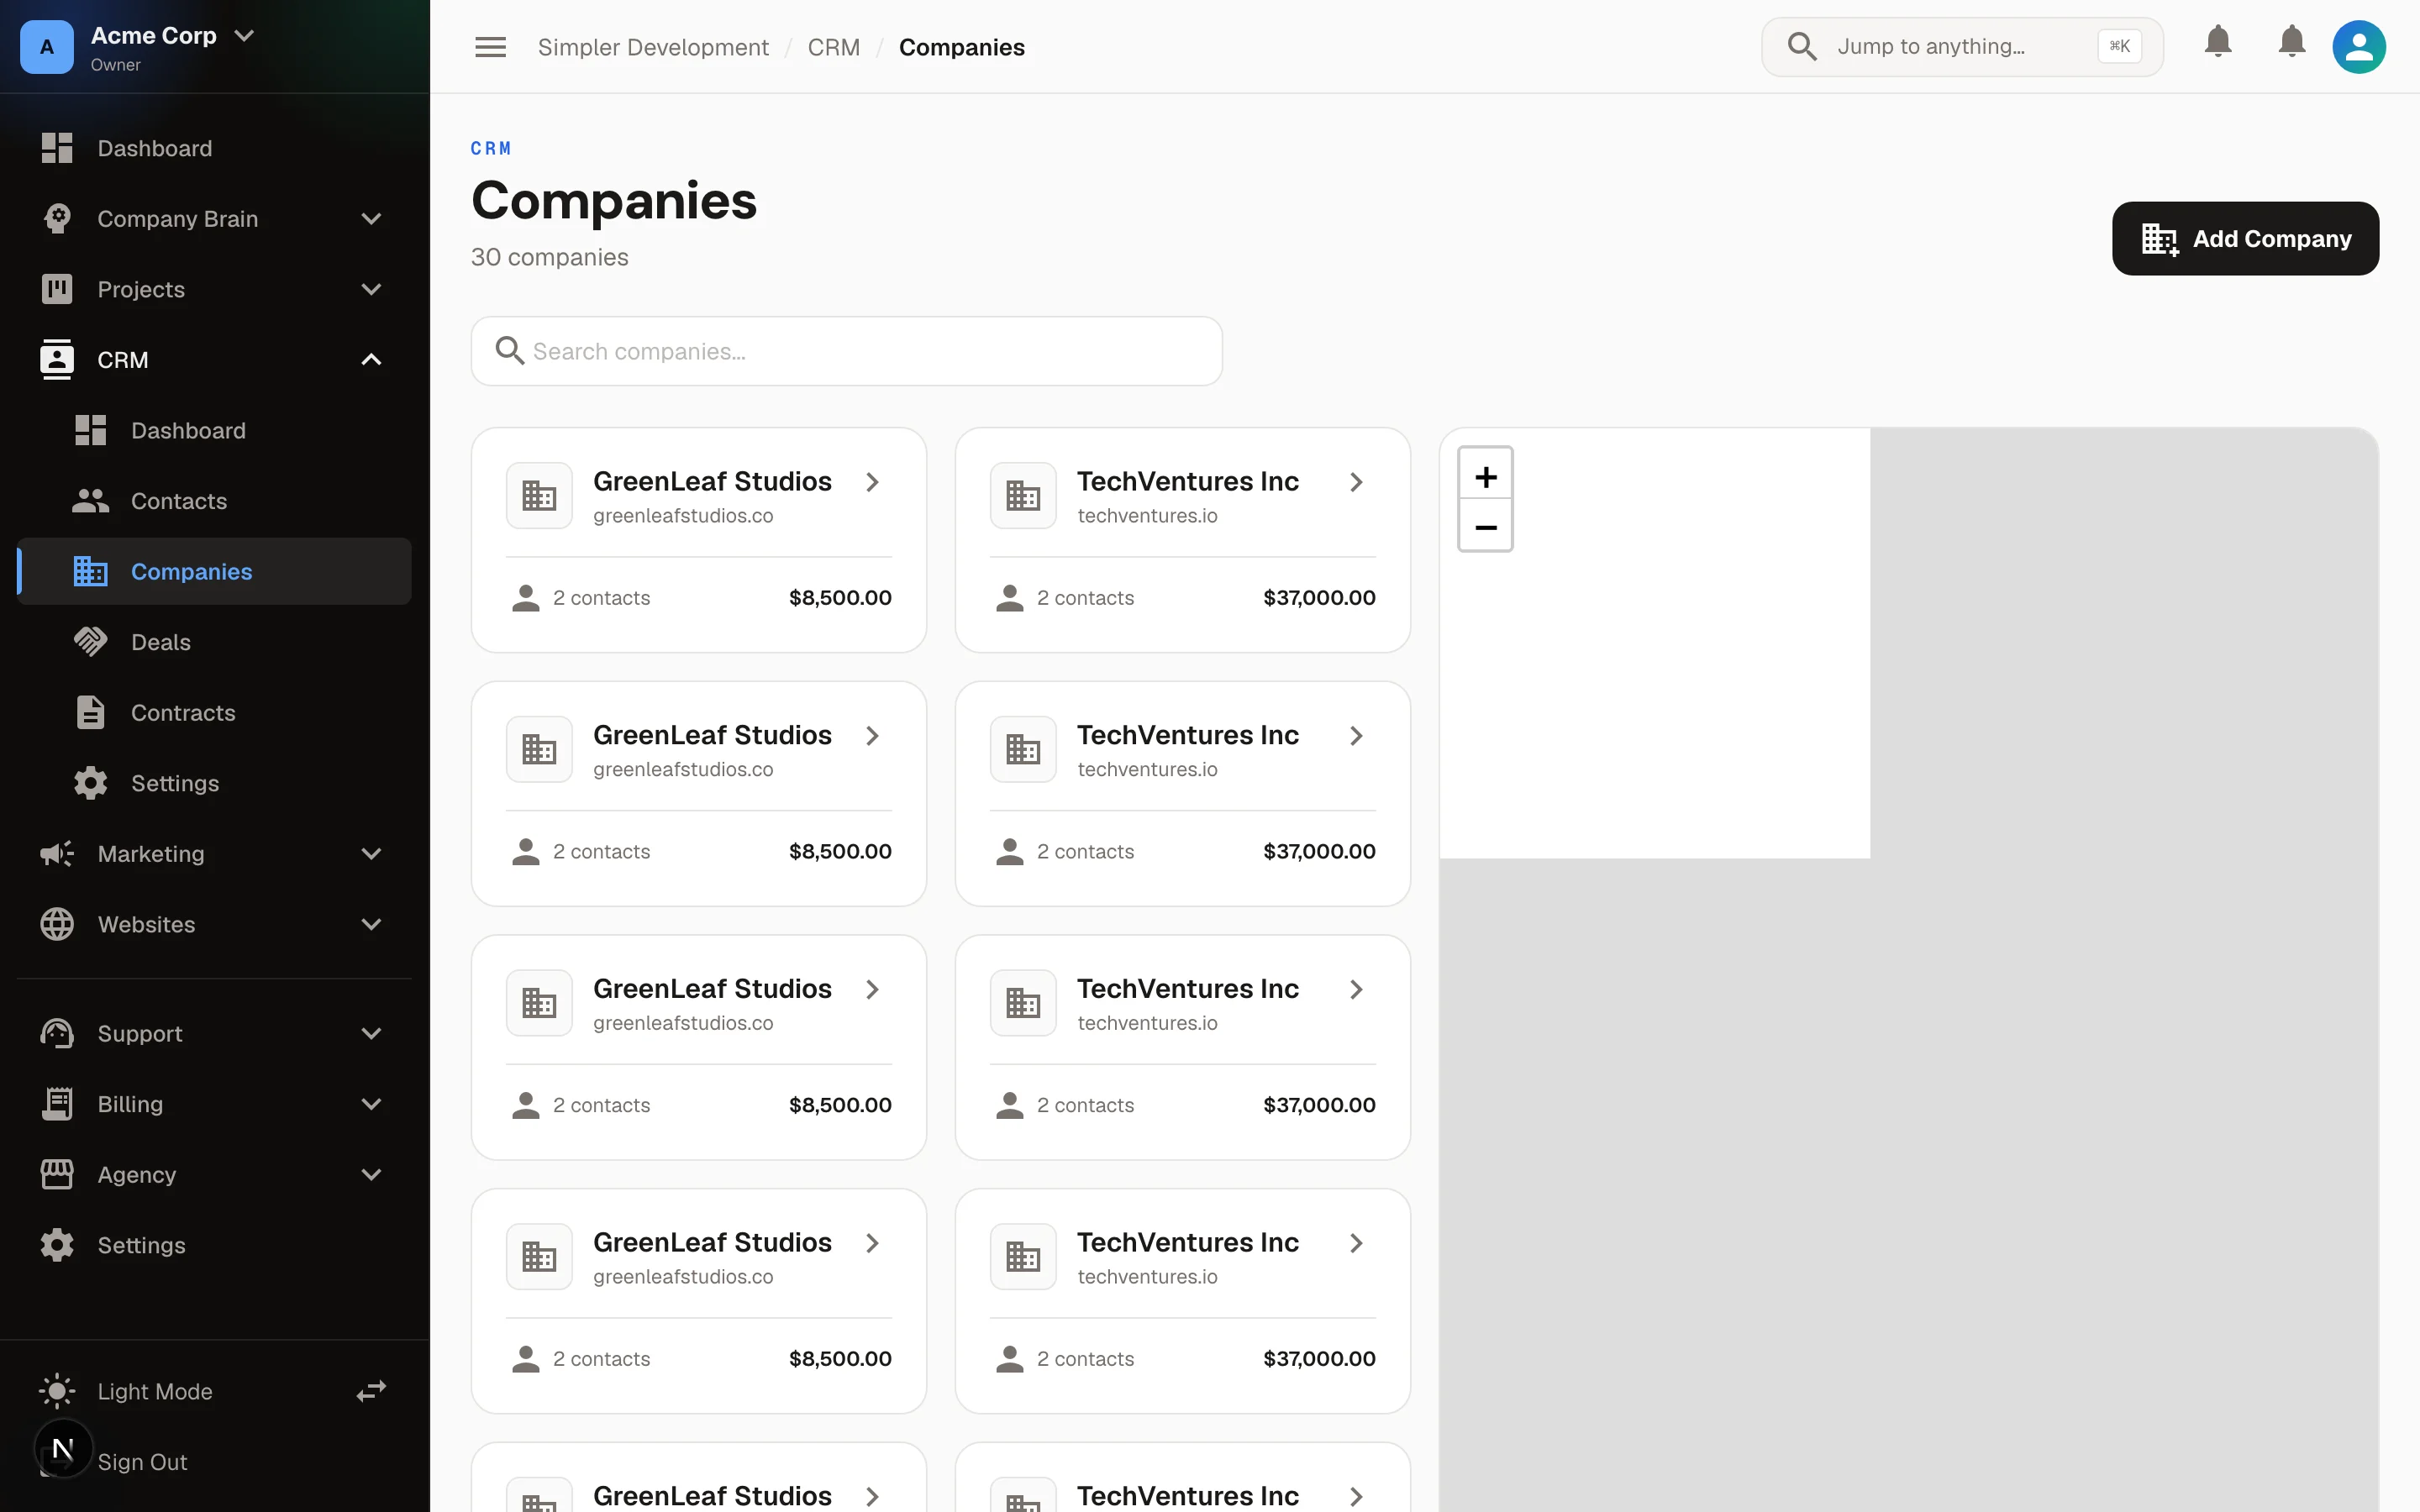Click the Acme Corp workspace logo
The height and width of the screenshot is (1512, 2420).
point(47,47)
